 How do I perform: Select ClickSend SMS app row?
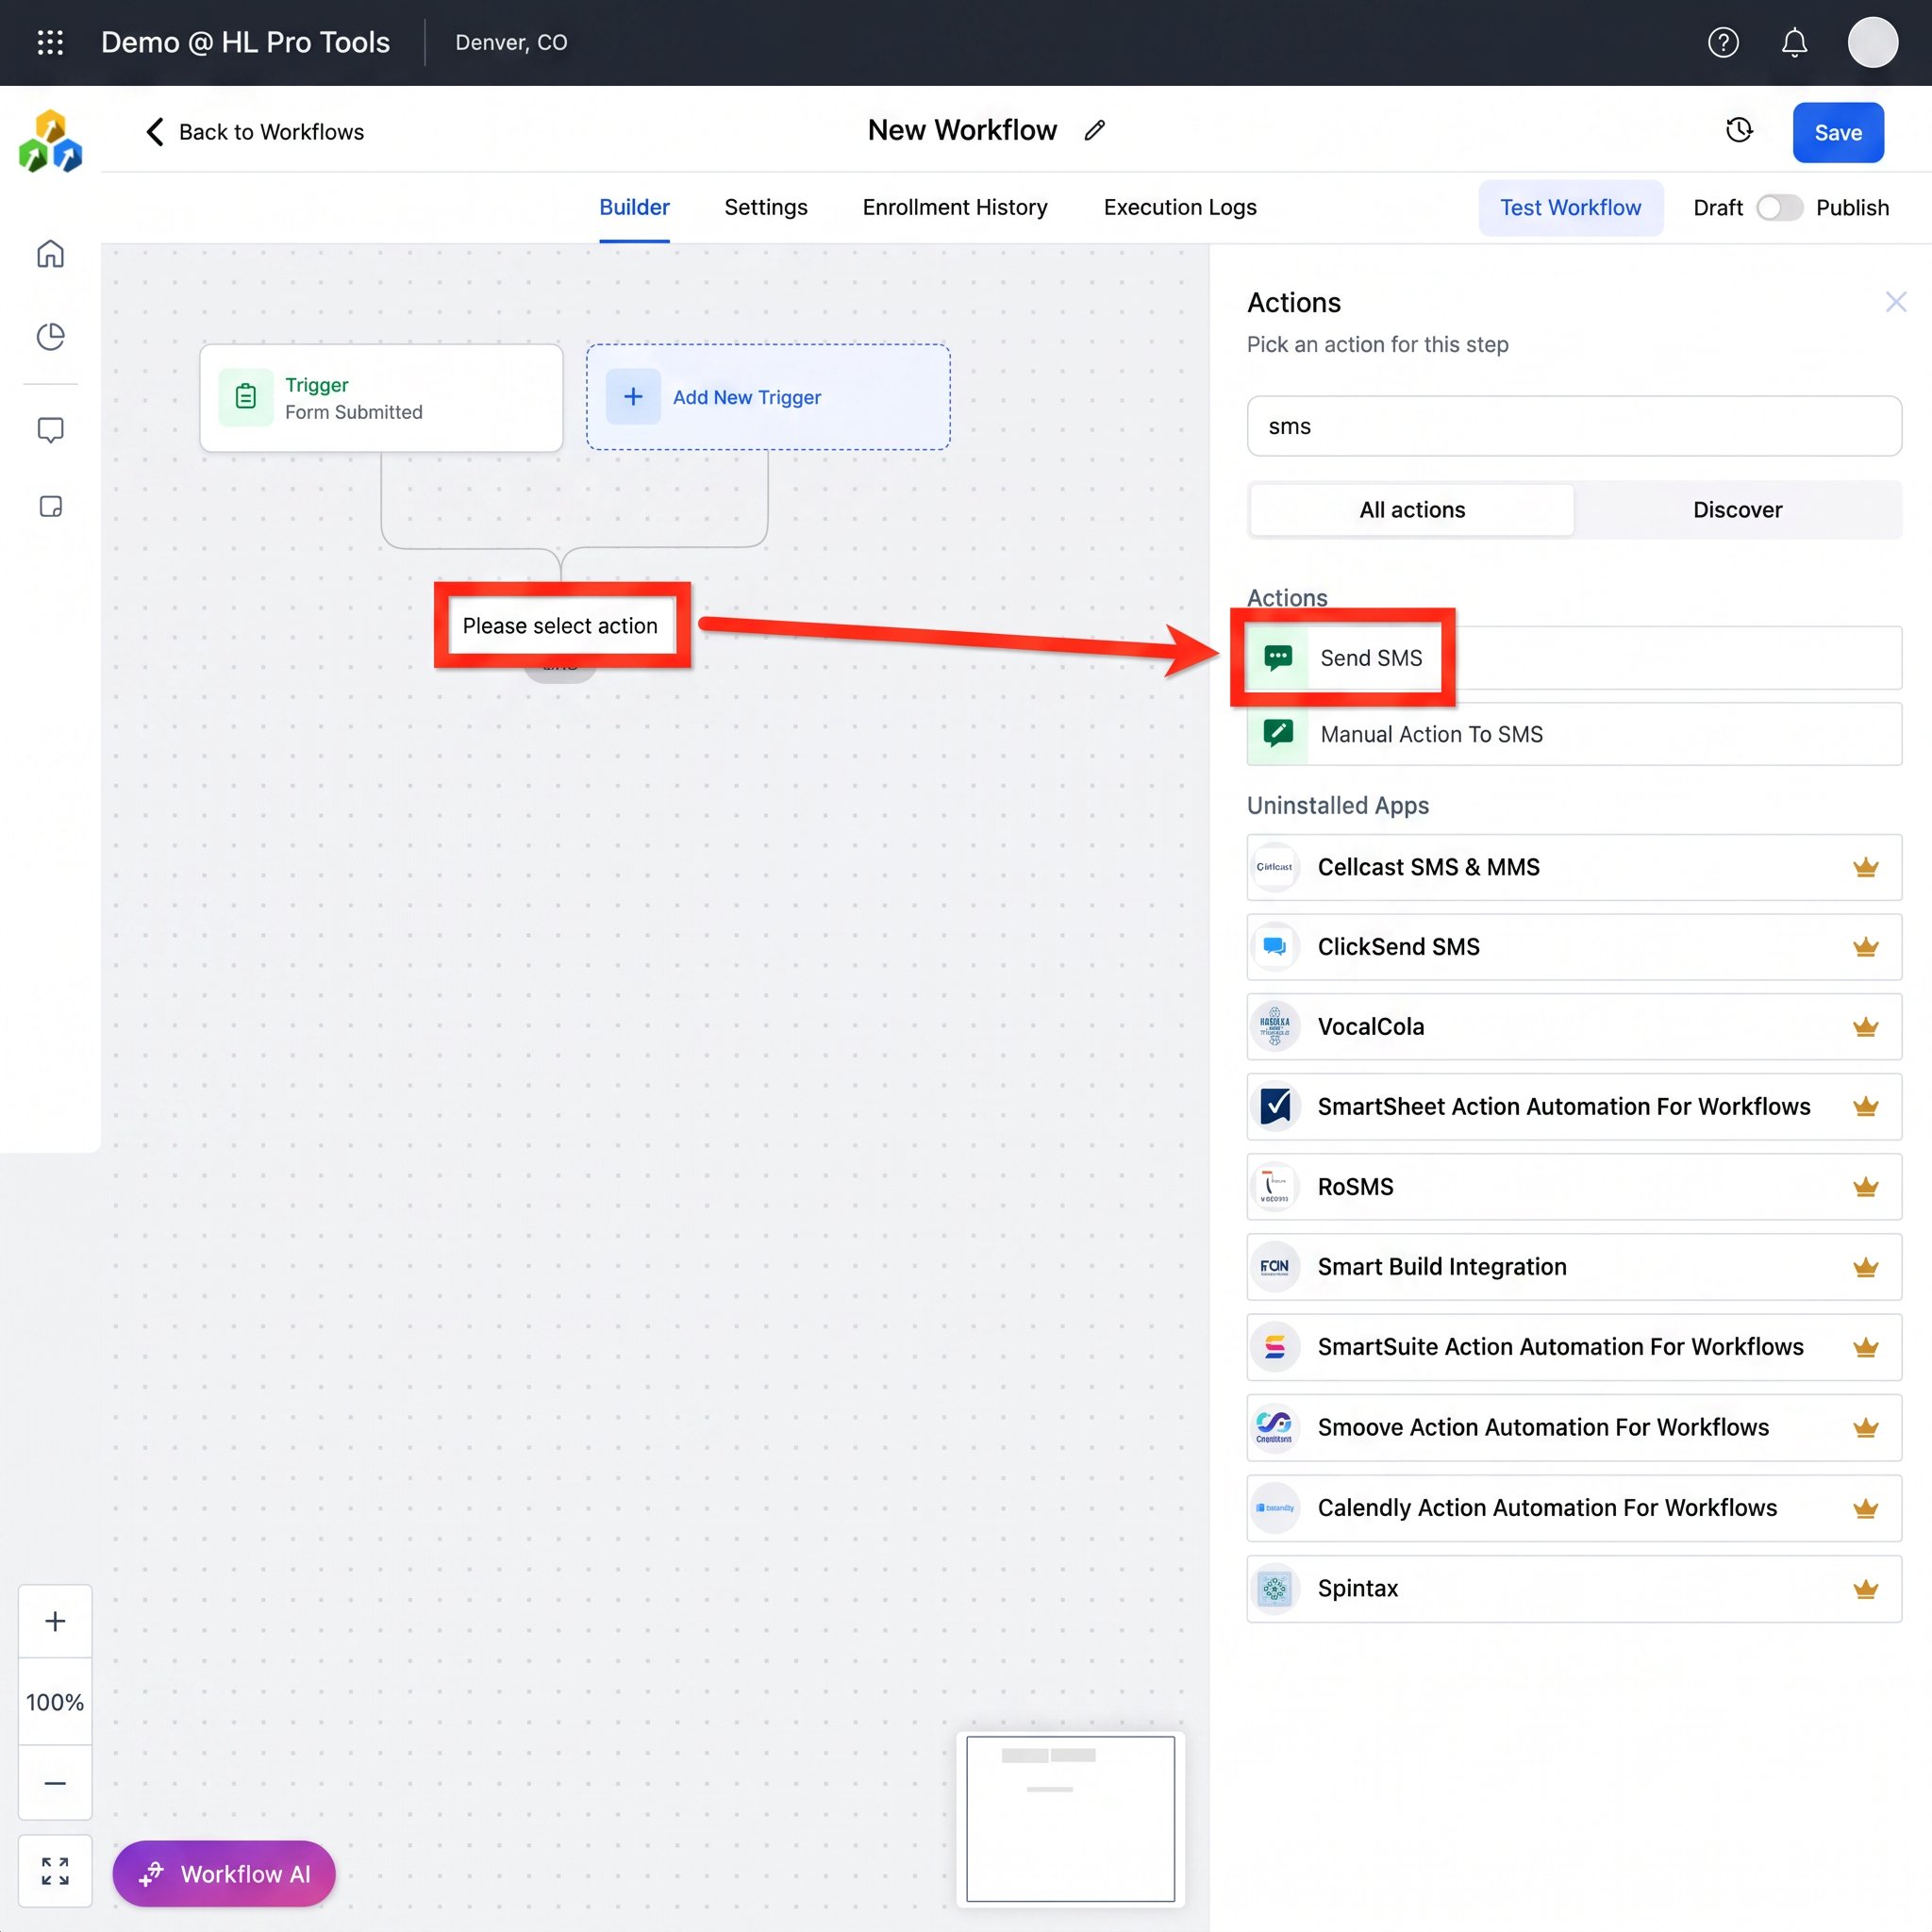click(x=1574, y=946)
